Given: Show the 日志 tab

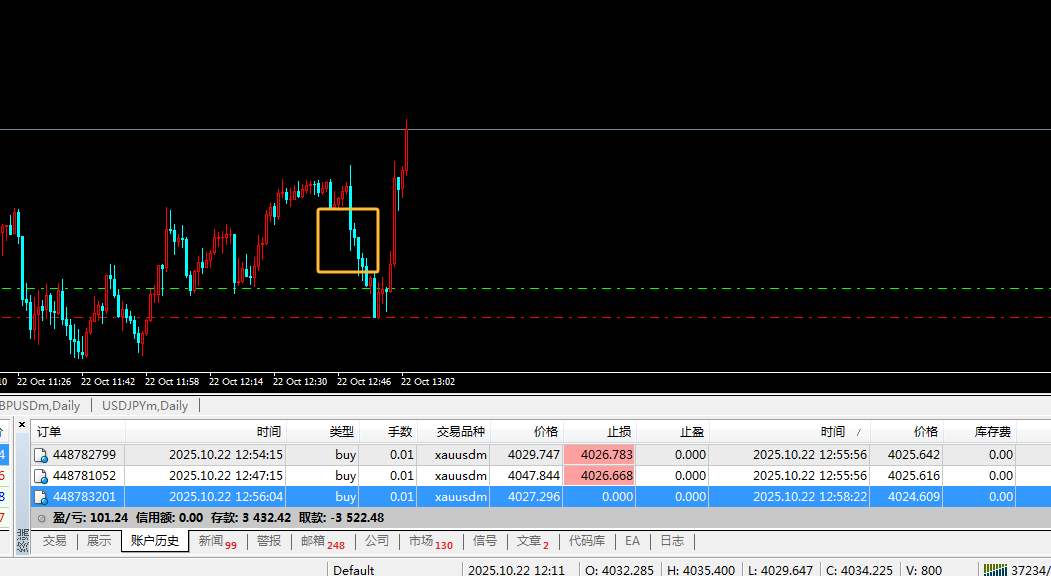Looking at the screenshot, I should click(x=672, y=541).
